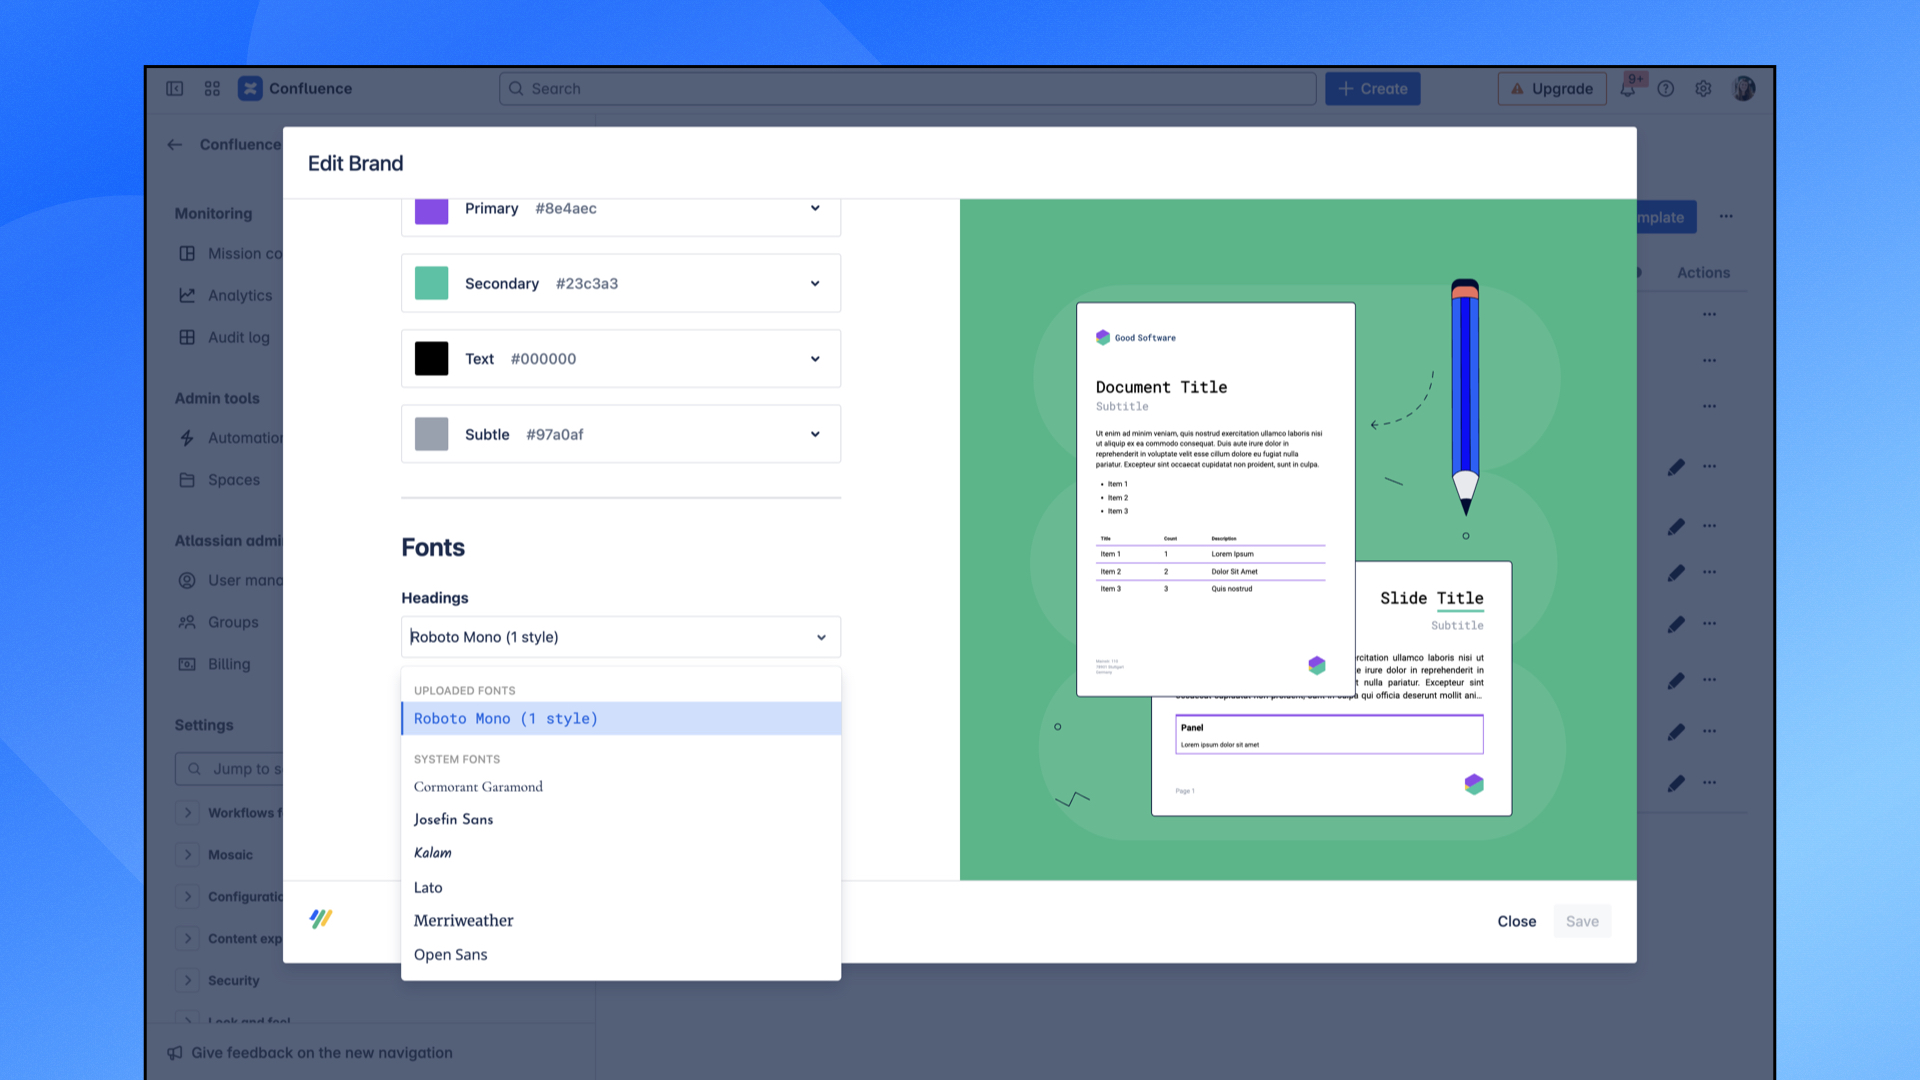The image size is (1920, 1080).
Task: Click the Confluence logo icon
Action: [250, 88]
